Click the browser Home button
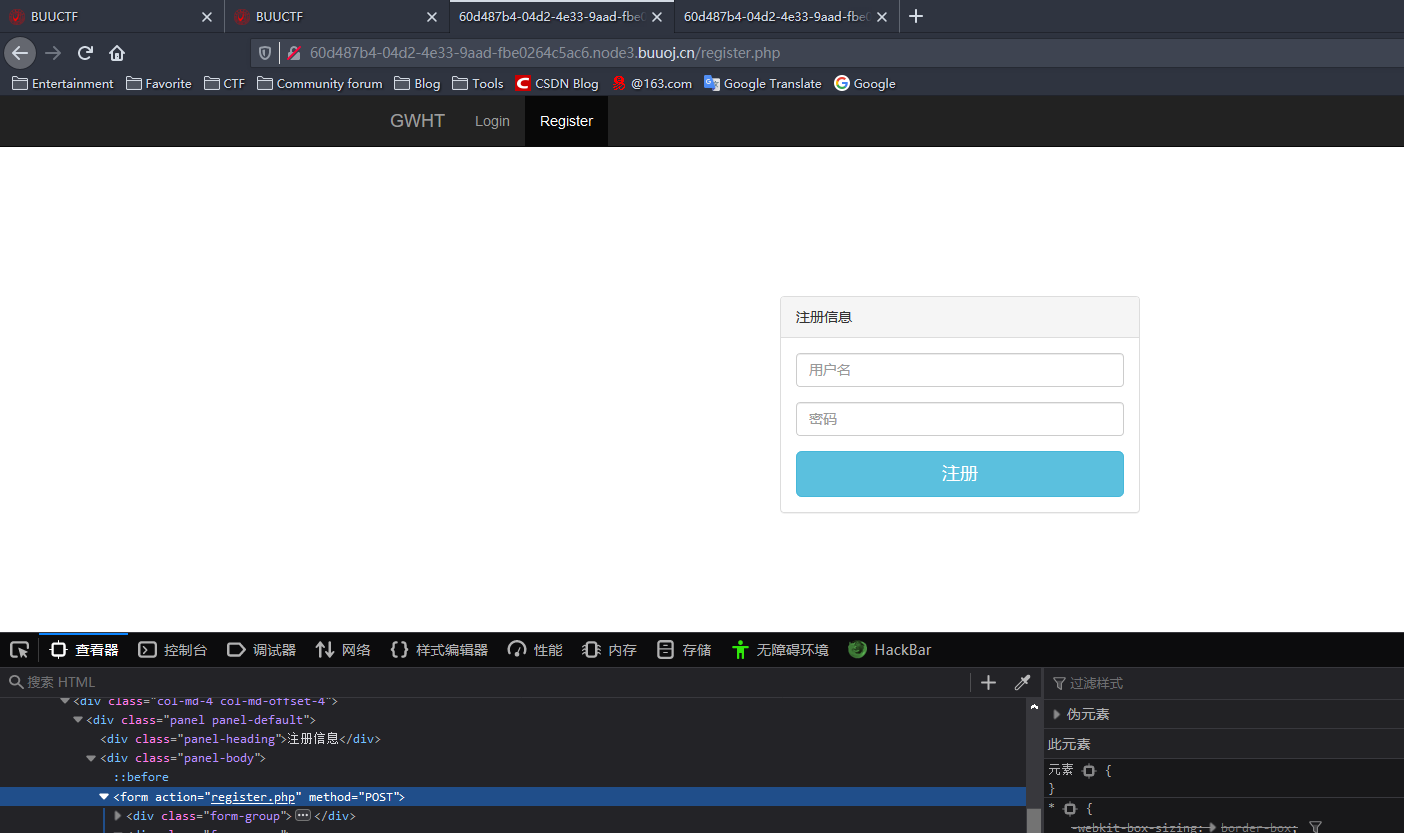1404x833 pixels. click(x=116, y=52)
